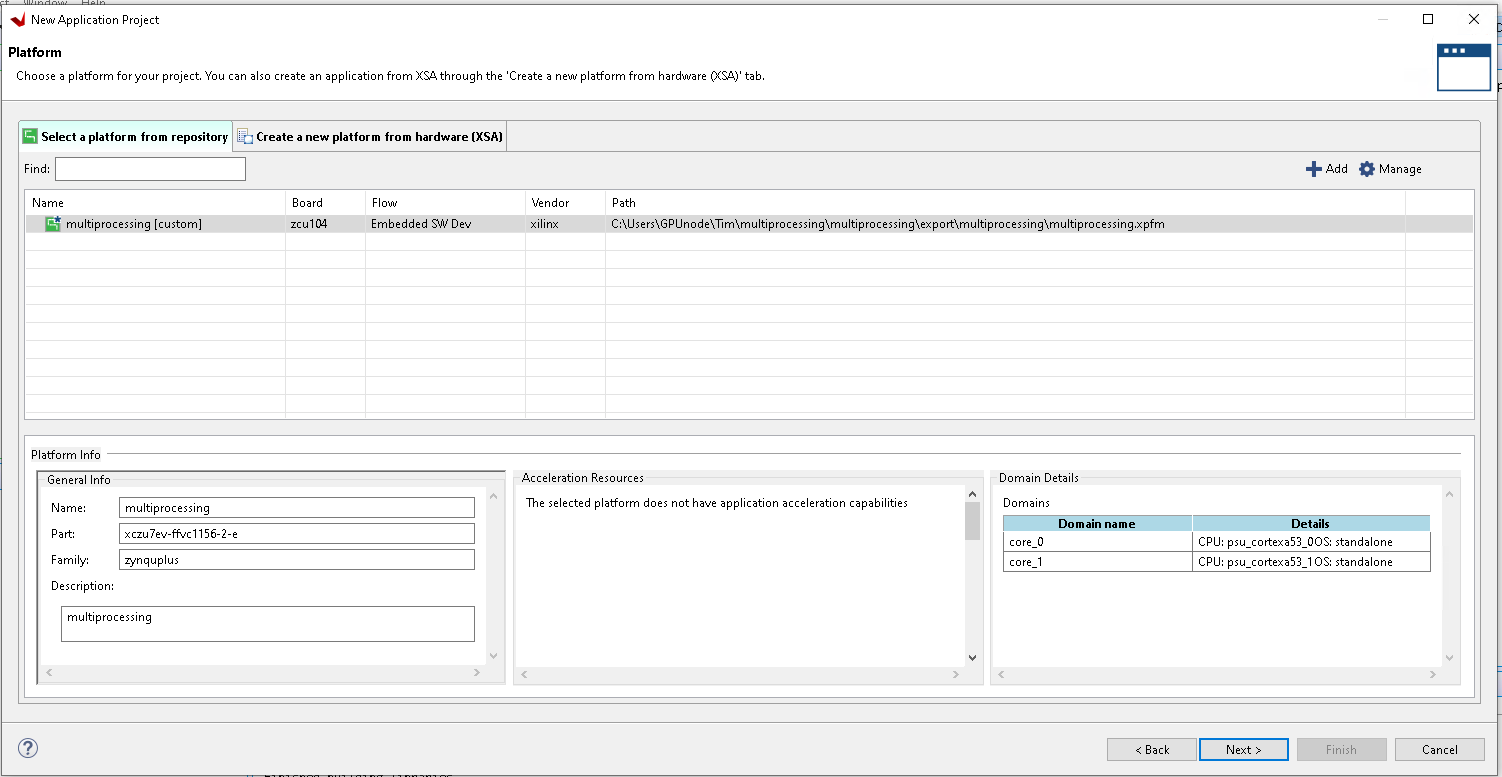Viewport: 1502px width, 777px height.
Task: Open Create a new platform from hardware (XSA) tab
Action: tap(370, 137)
